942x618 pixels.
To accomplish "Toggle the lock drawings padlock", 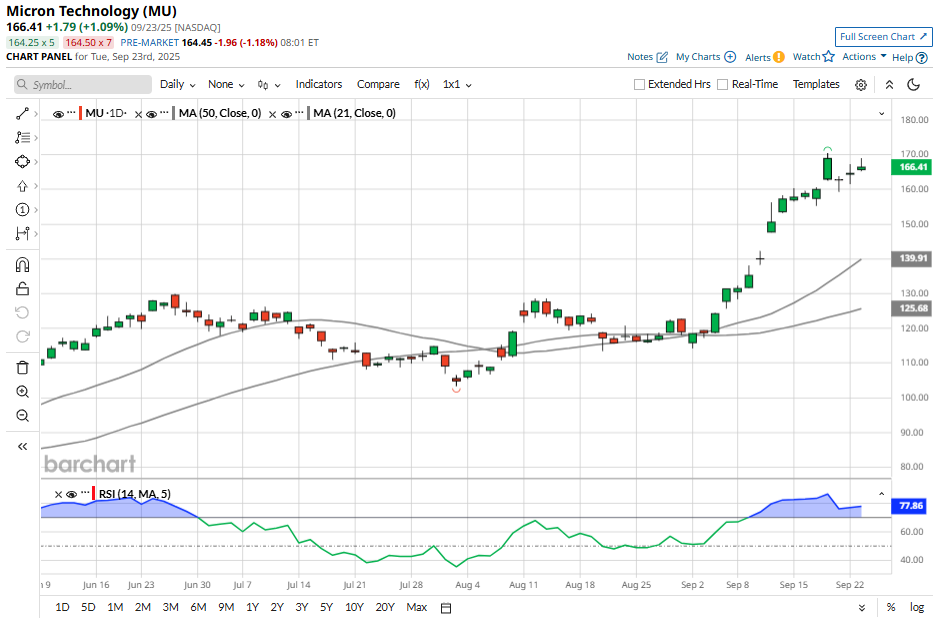I will pyautogui.click(x=22, y=289).
